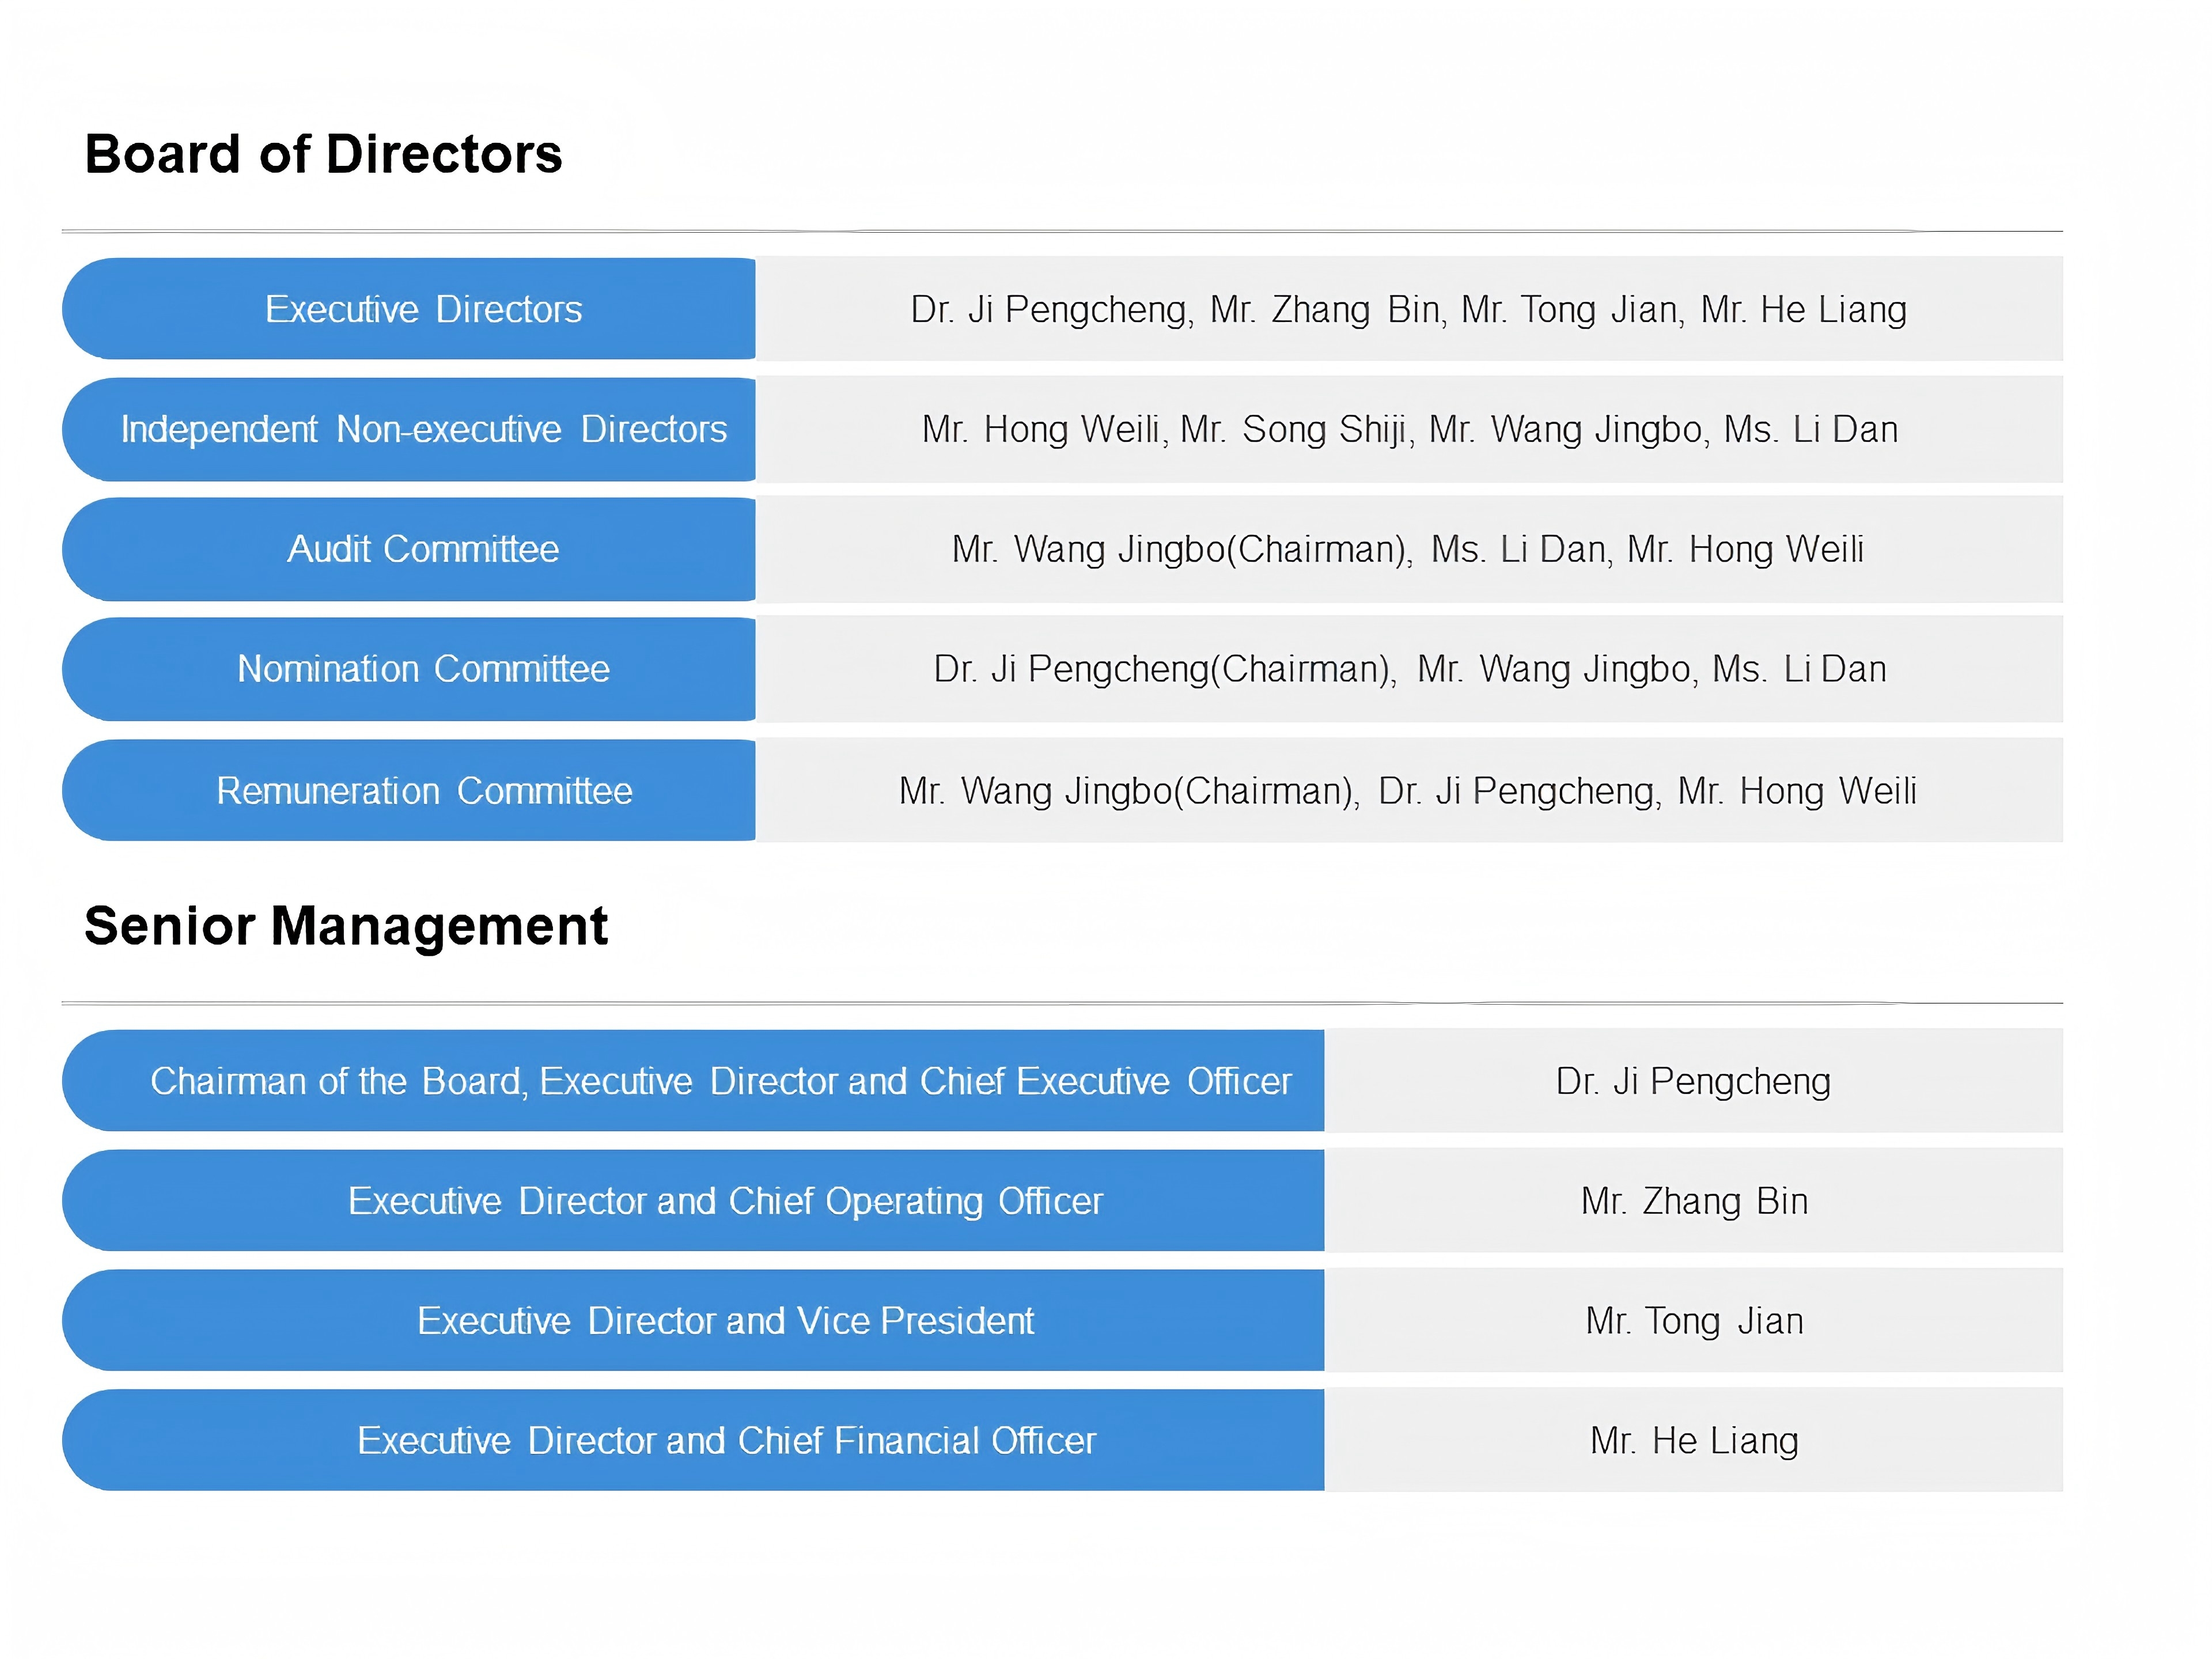Click the Nomination Committee members text
This screenshot has height=1659, width=2212.
click(1409, 669)
